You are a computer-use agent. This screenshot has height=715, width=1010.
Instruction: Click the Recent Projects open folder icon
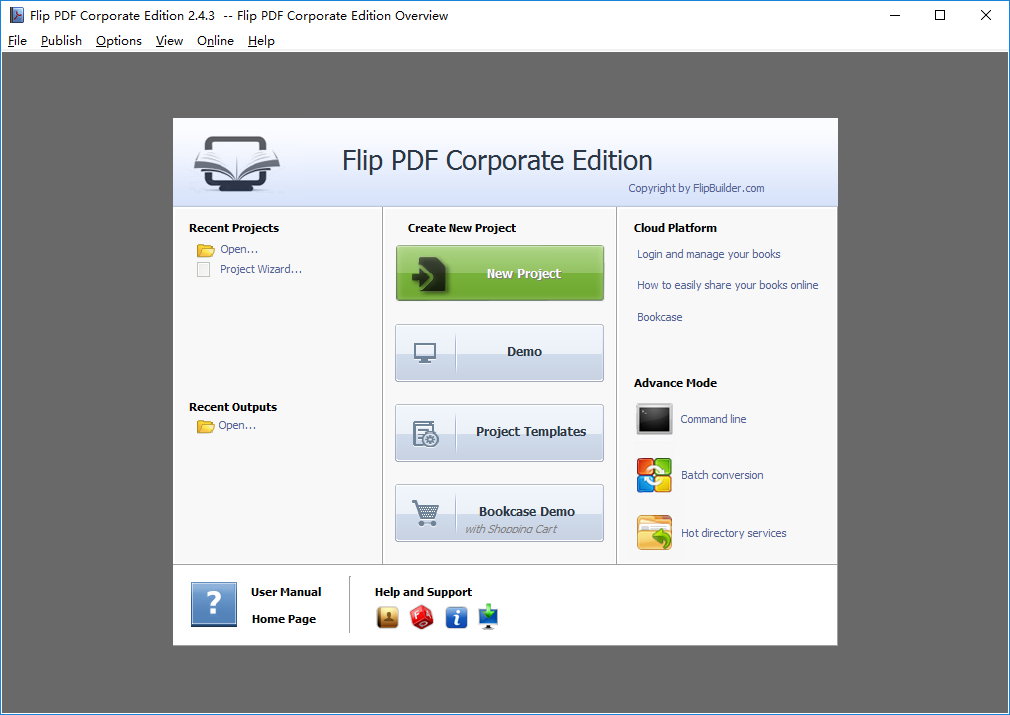pos(205,250)
